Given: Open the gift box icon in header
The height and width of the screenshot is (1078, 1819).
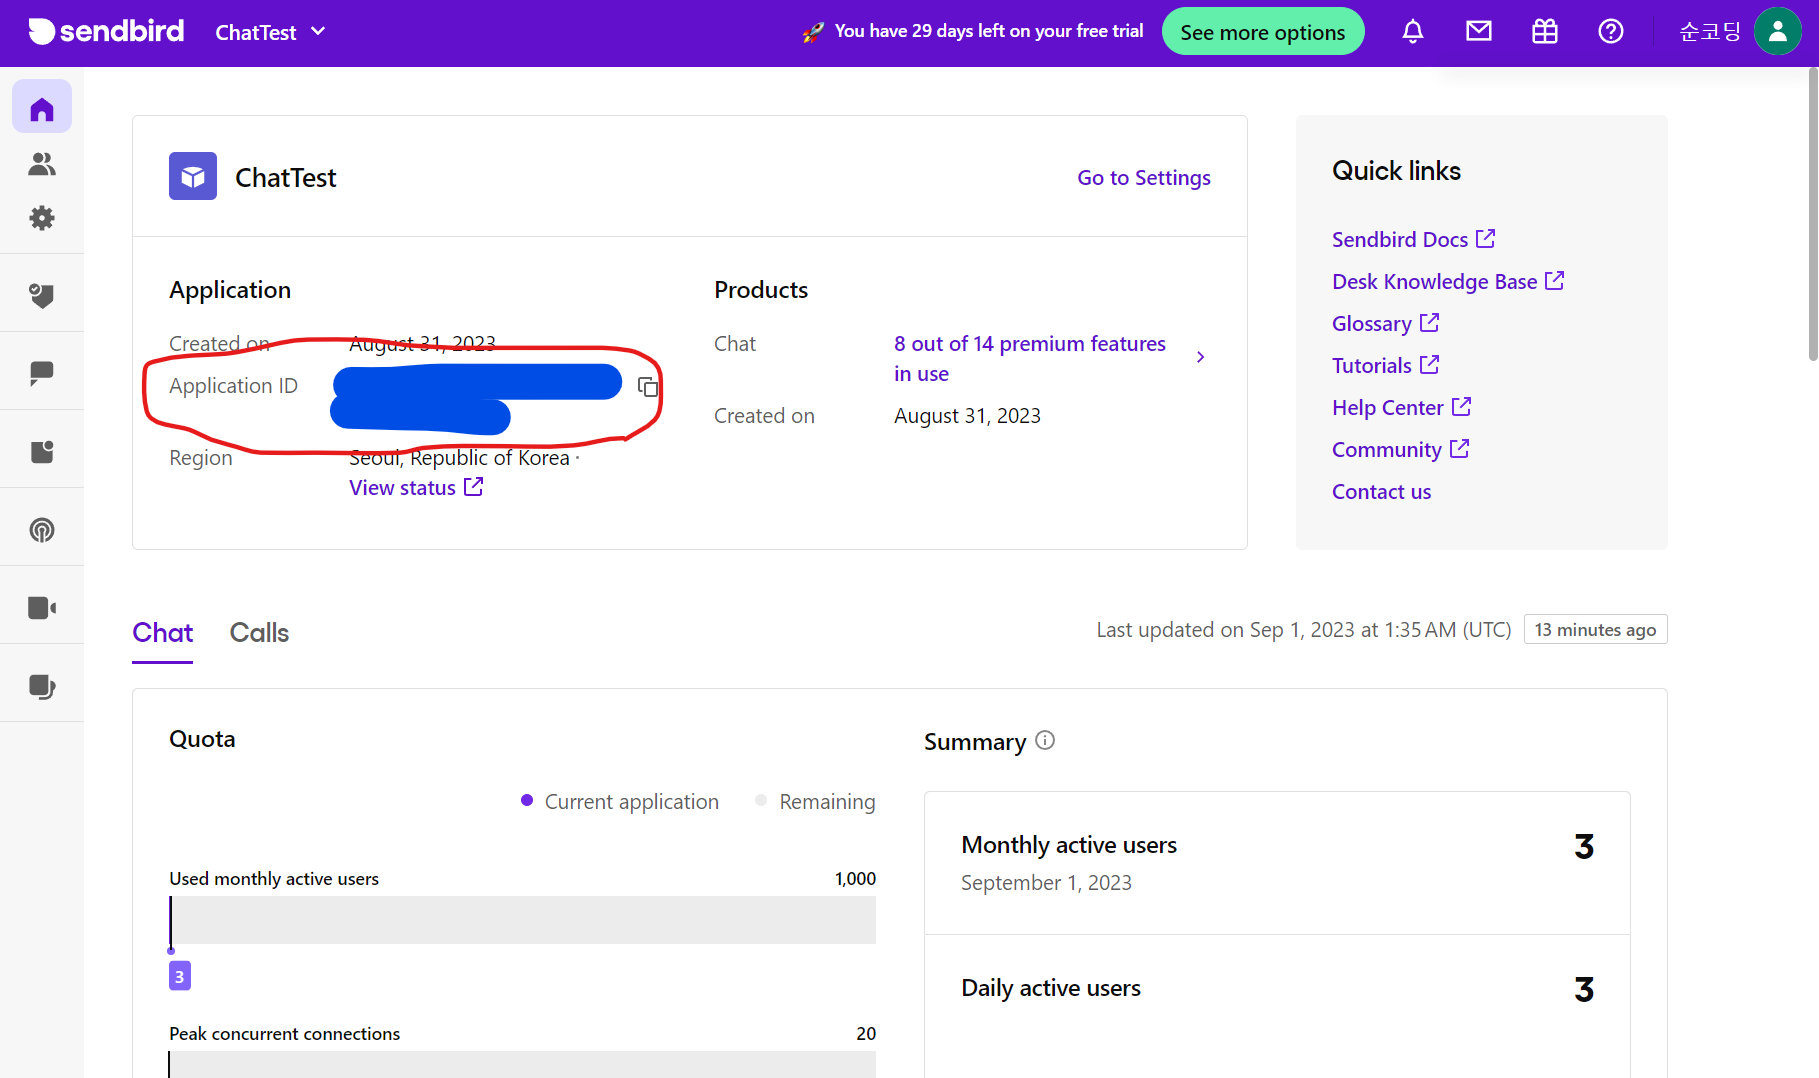Looking at the screenshot, I should click(1545, 32).
